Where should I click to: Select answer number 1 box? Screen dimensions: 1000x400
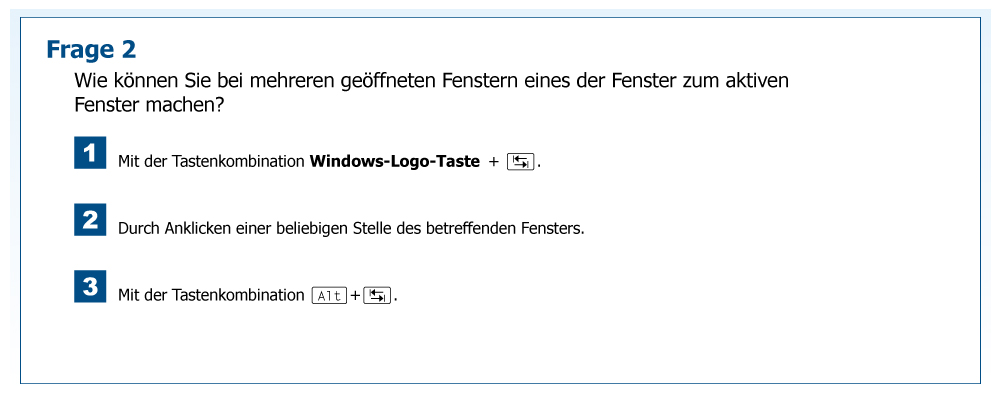[x=90, y=153]
